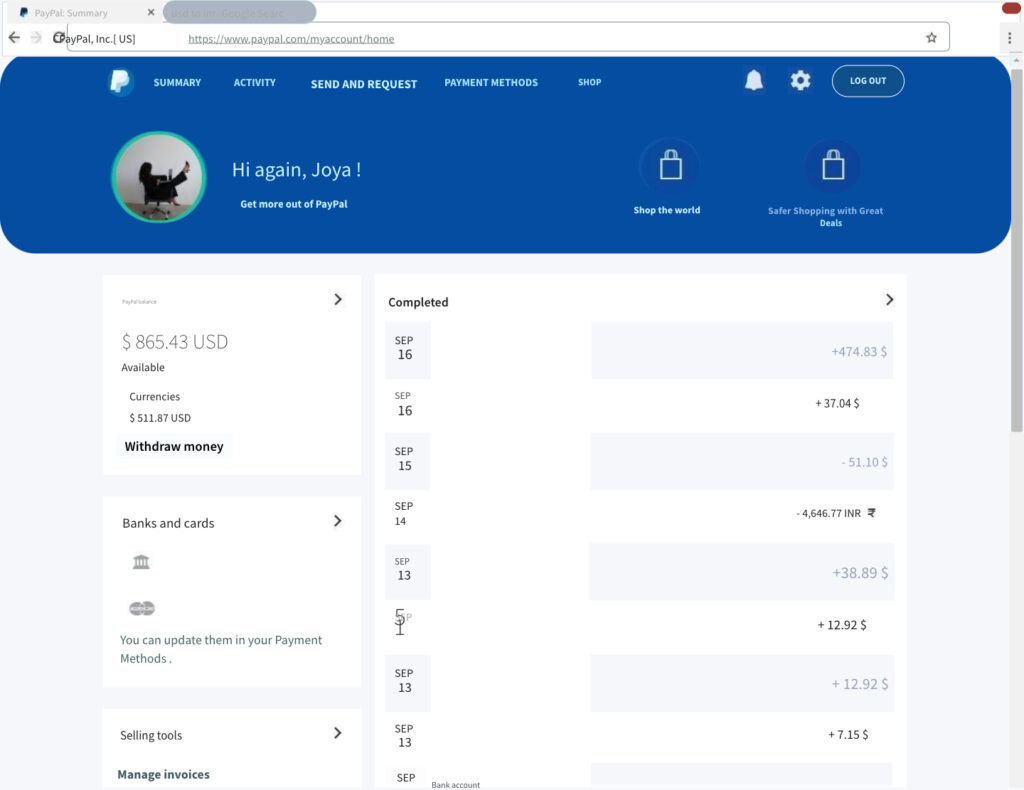
Task: Open the -4,646.77 INR transaction
Action: [639, 513]
